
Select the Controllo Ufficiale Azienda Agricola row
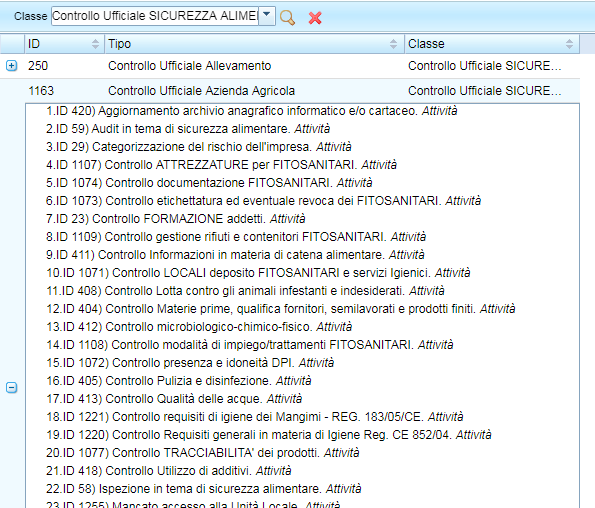coord(290,91)
